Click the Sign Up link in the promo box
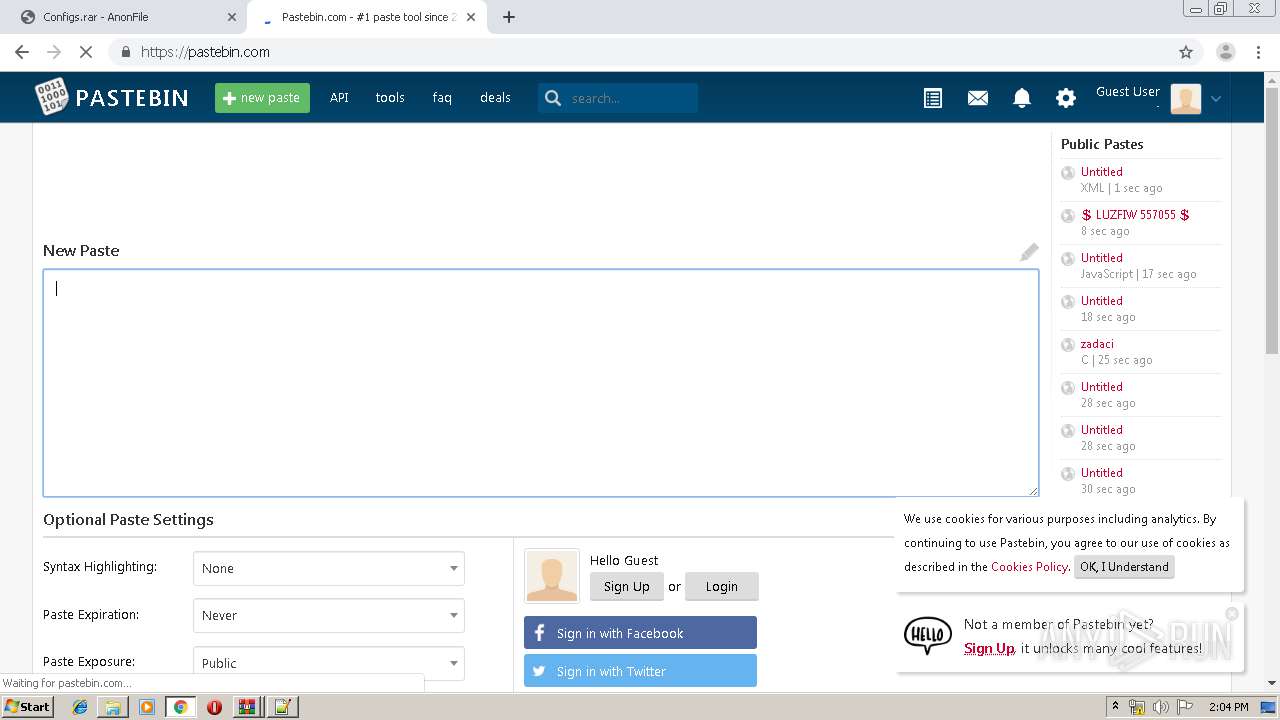This screenshot has width=1280, height=720. [x=989, y=648]
